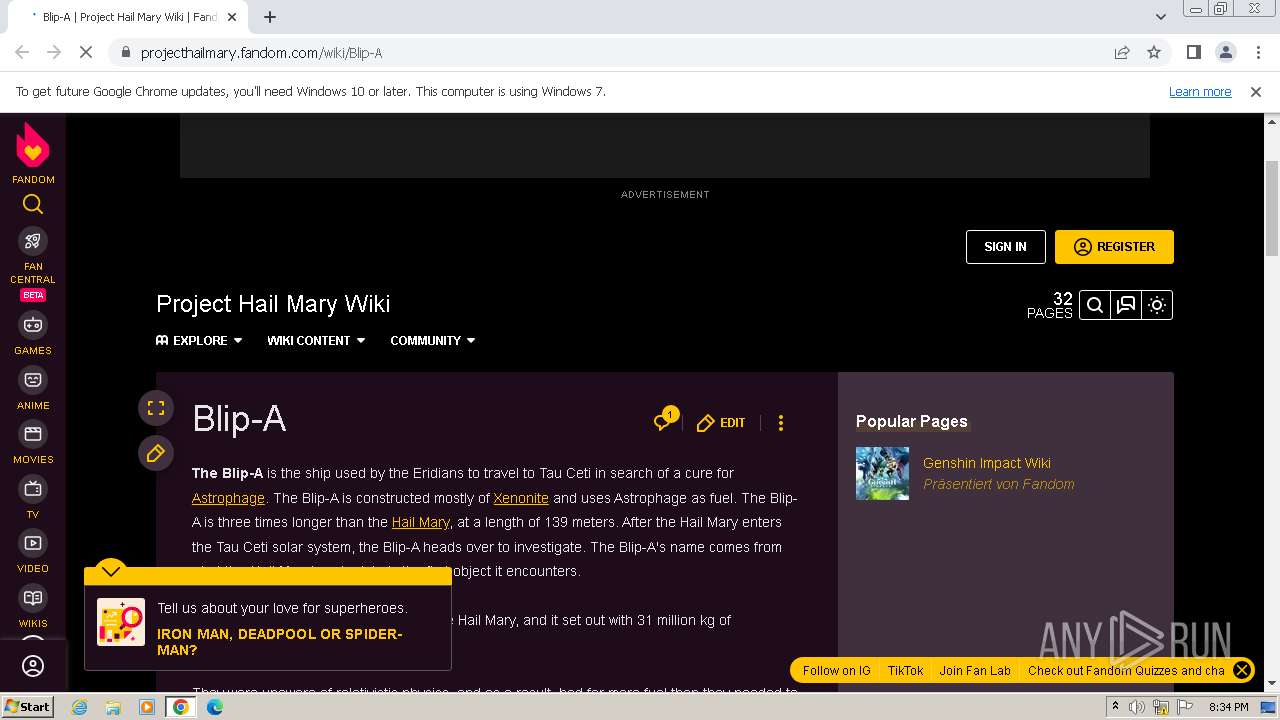Open the Games sidebar section
This screenshot has height=720, width=1280.
pos(33,333)
